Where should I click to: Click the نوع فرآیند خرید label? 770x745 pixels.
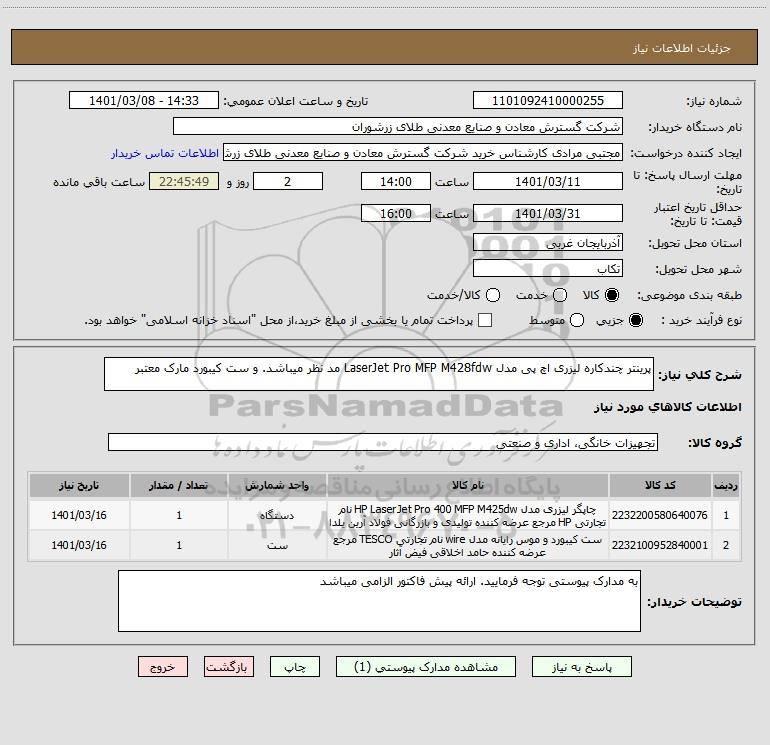pyautogui.click(x=701, y=320)
